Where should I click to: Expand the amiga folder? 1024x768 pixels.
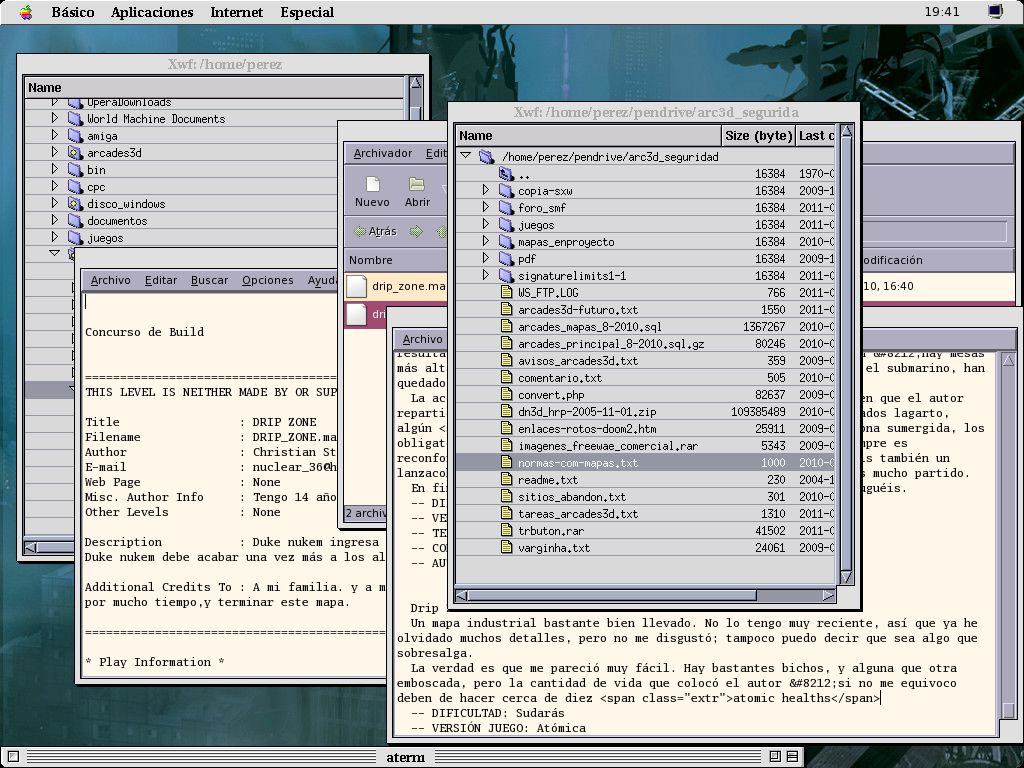[x=55, y=135]
